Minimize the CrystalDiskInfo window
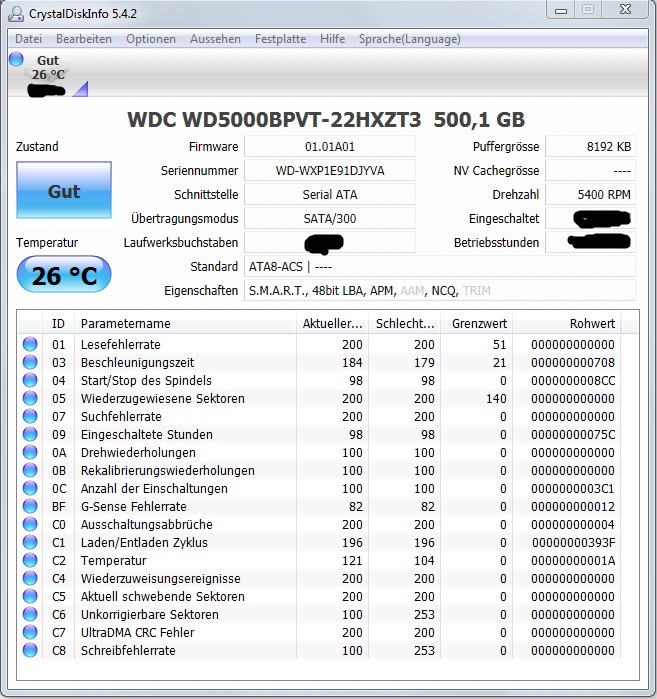Image resolution: width=657 pixels, height=699 pixels. click(561, 10)
